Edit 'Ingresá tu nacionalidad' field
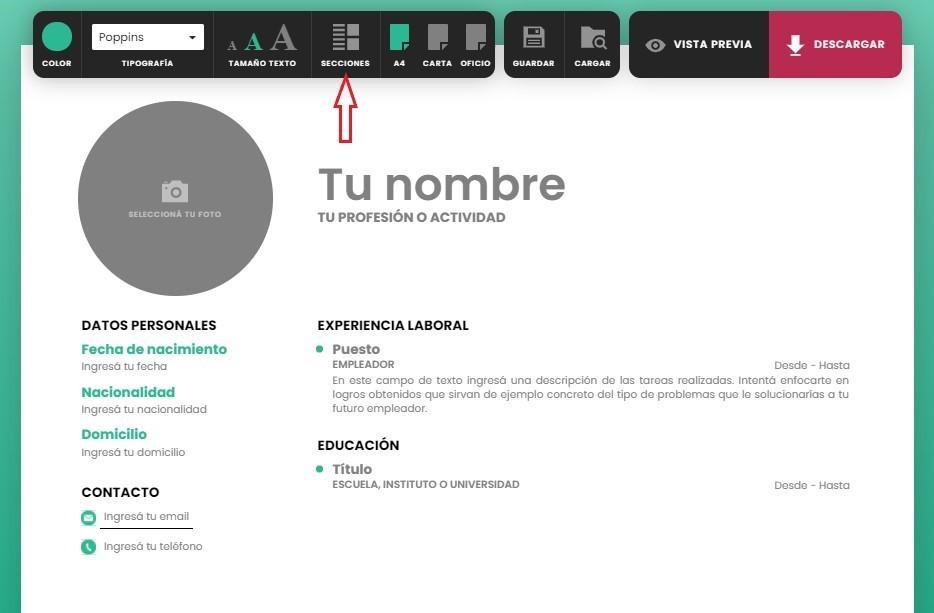This screenshot has height=613, width=934. (x=144, y=409)
